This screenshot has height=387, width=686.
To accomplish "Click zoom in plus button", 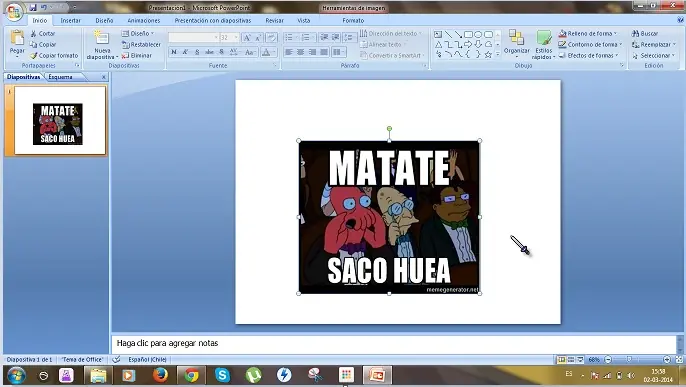I will tap(667, 359).
